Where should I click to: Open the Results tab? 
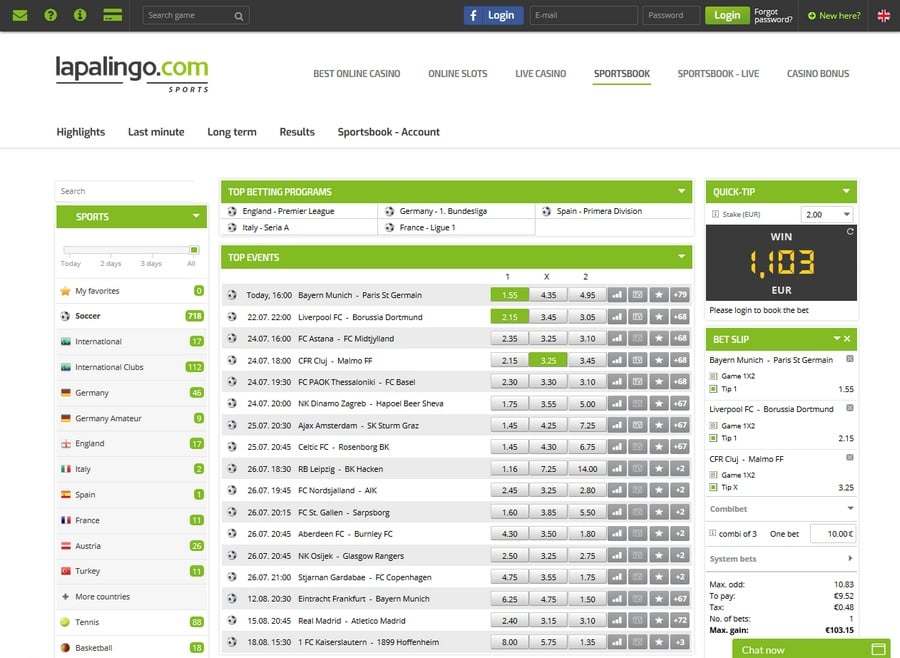pyautogui.click(x=297, y=132)
